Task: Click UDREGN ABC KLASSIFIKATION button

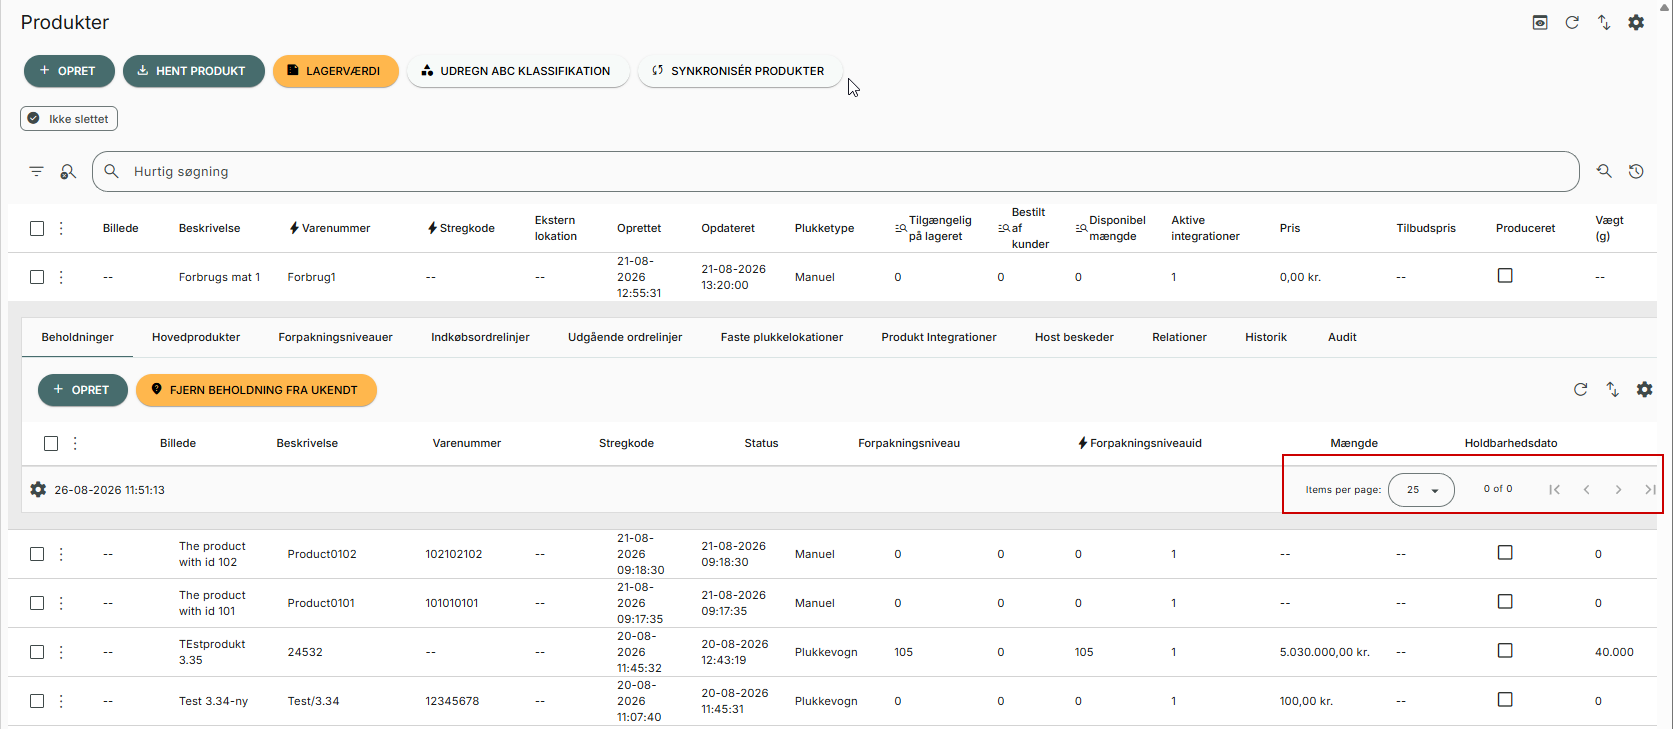Action: click(518, 71)
